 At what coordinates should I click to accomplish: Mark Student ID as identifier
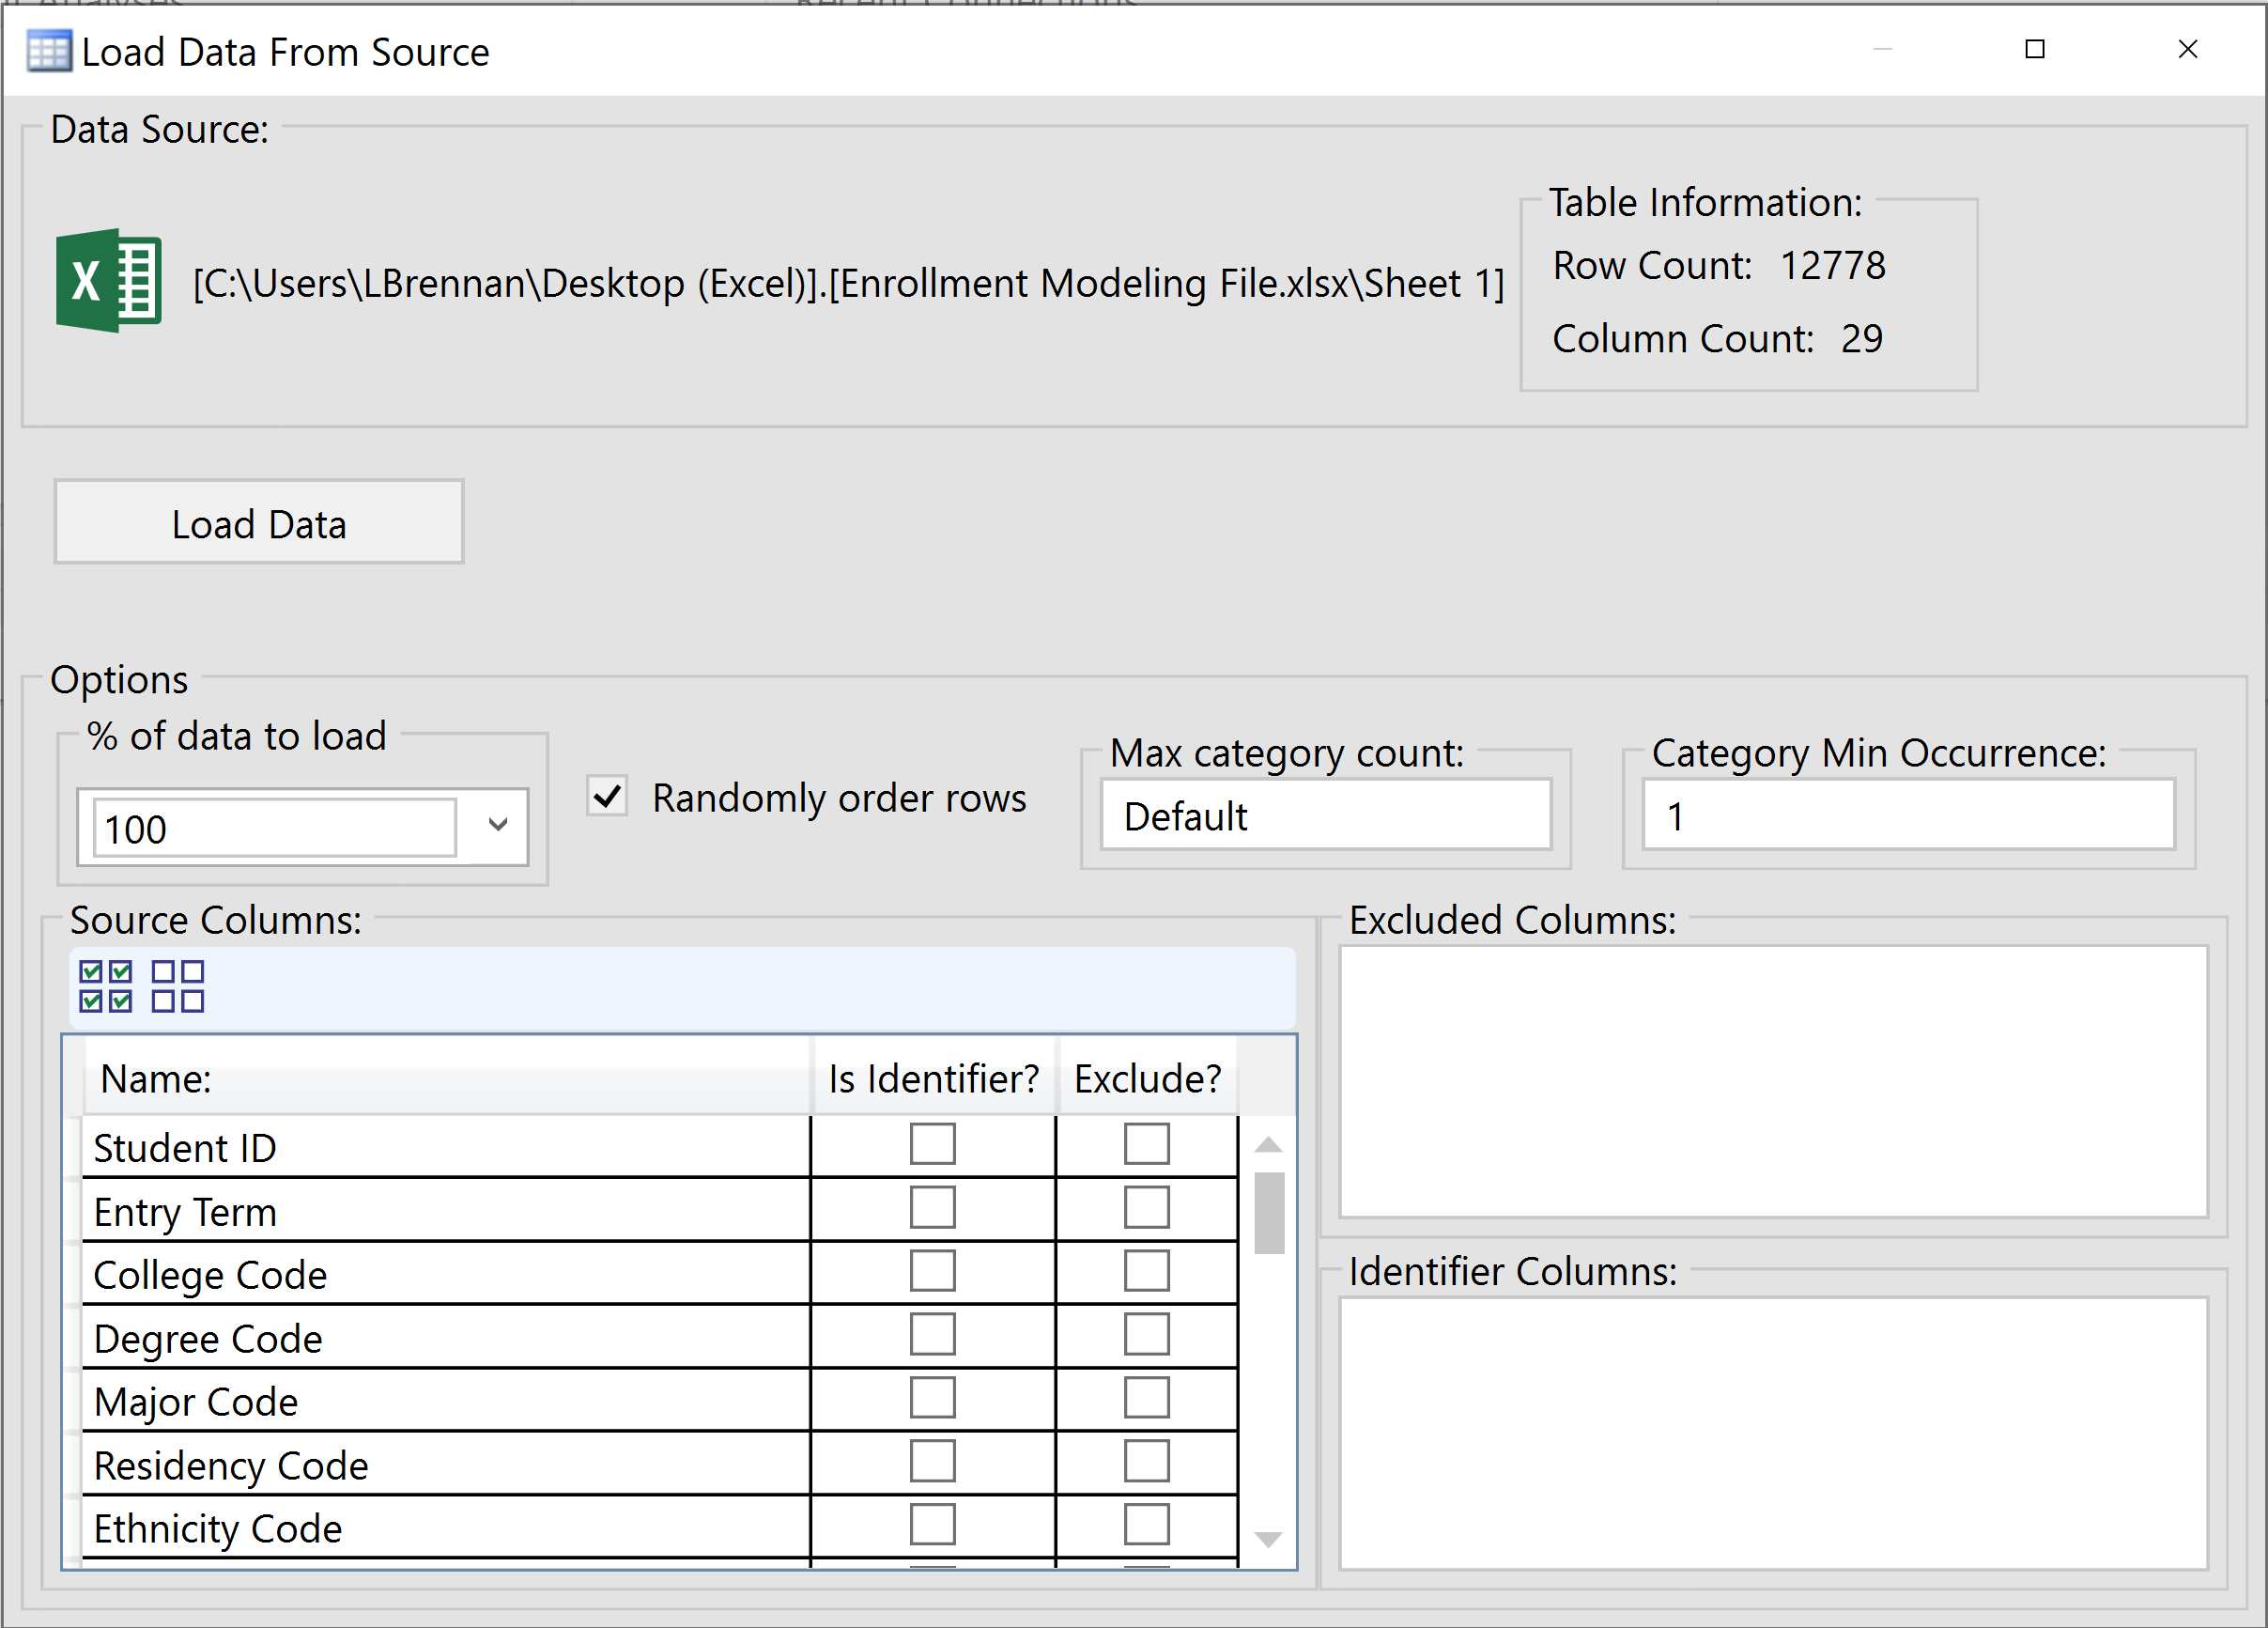click(x=932, y=1144)
